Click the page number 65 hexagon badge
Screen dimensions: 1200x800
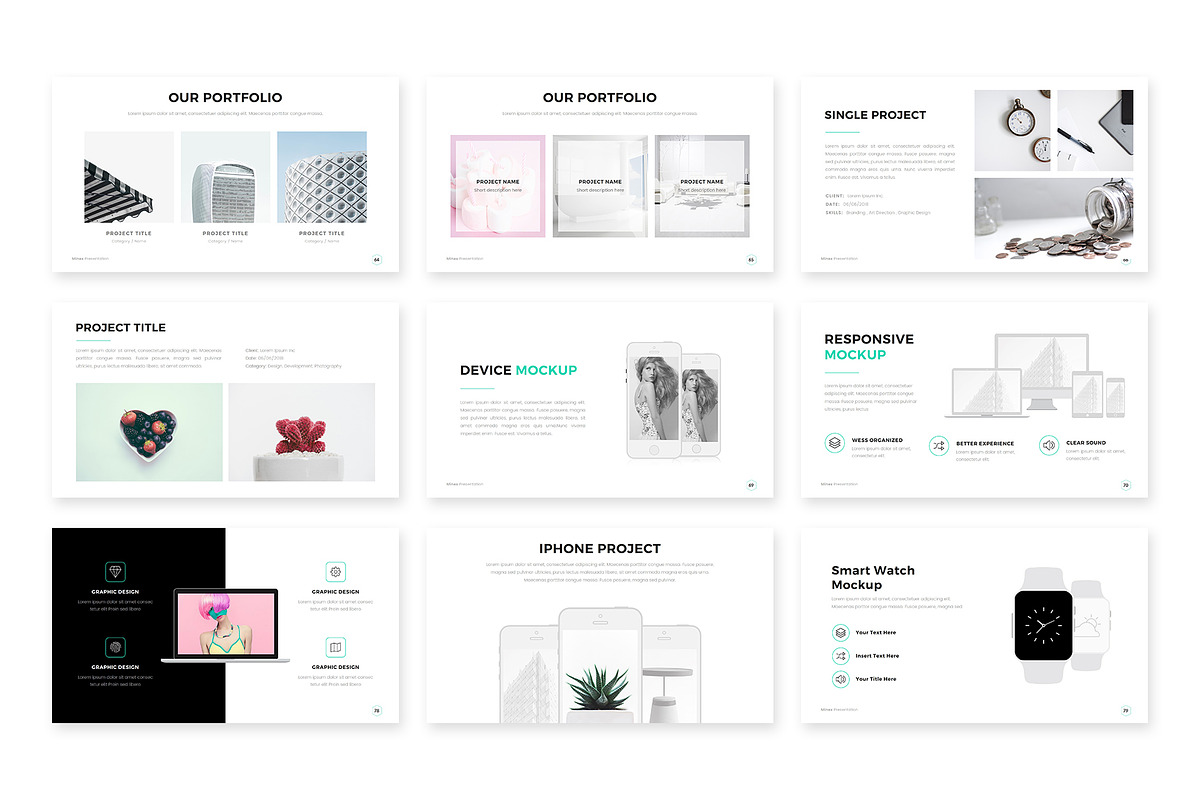(x=751, y=260)
